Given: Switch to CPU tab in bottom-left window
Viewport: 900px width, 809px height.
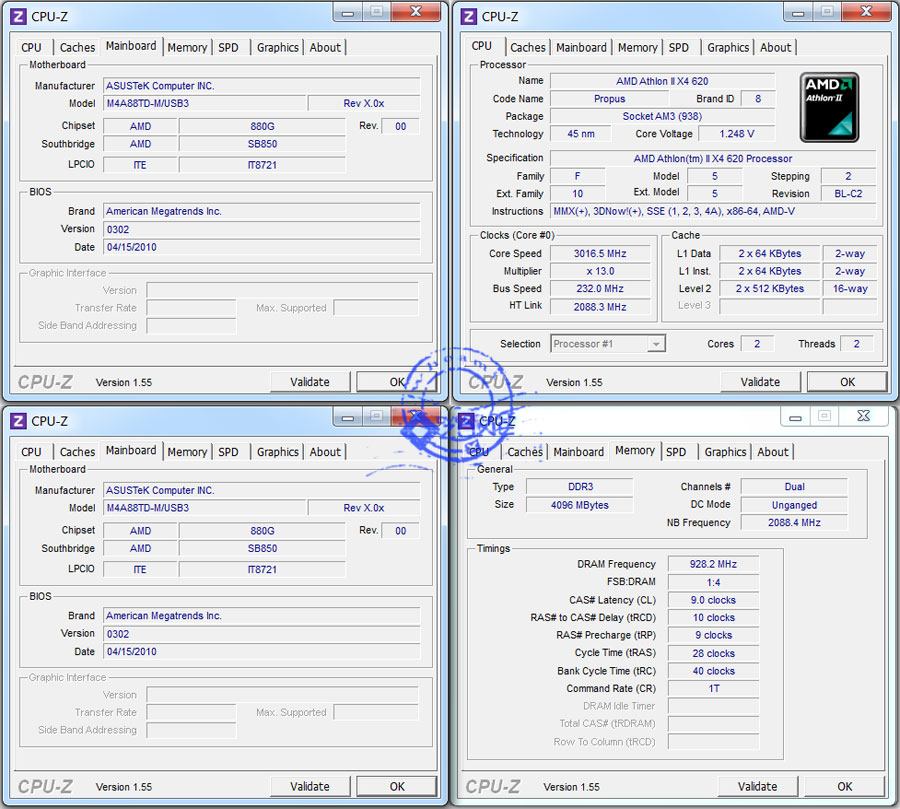Looking at the screenshot, I should pos(32,452).
